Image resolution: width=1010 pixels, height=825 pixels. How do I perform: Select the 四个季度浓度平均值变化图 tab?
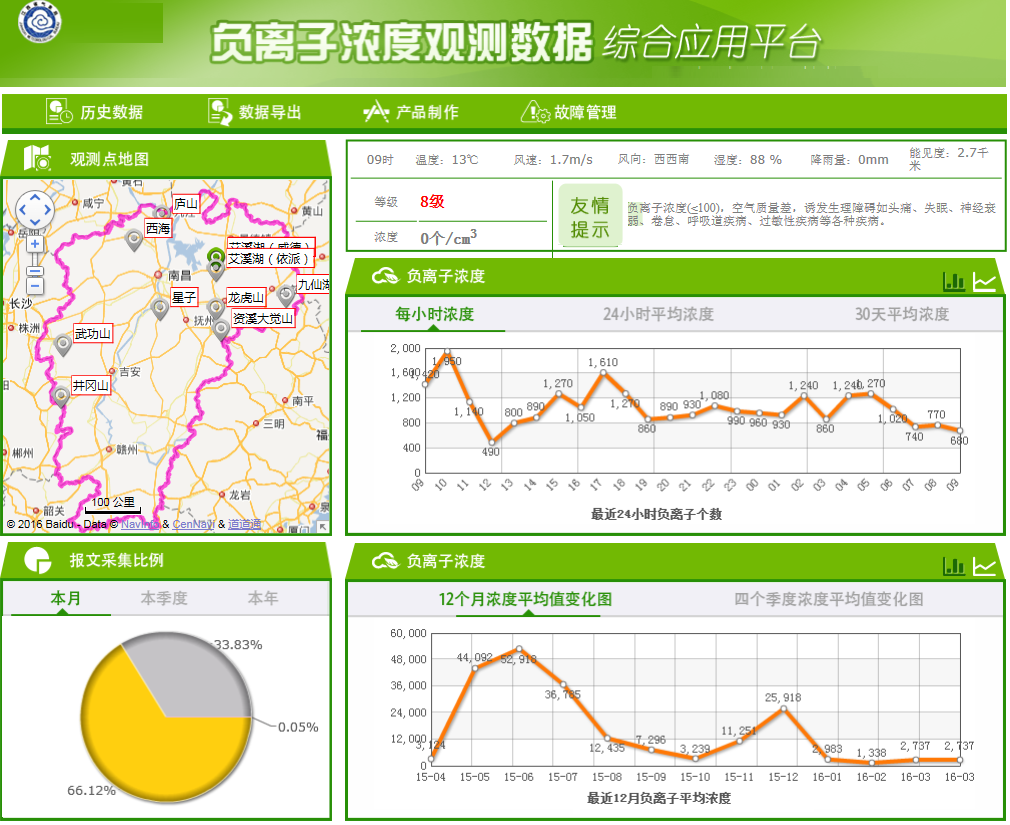[x=829, y=599]
